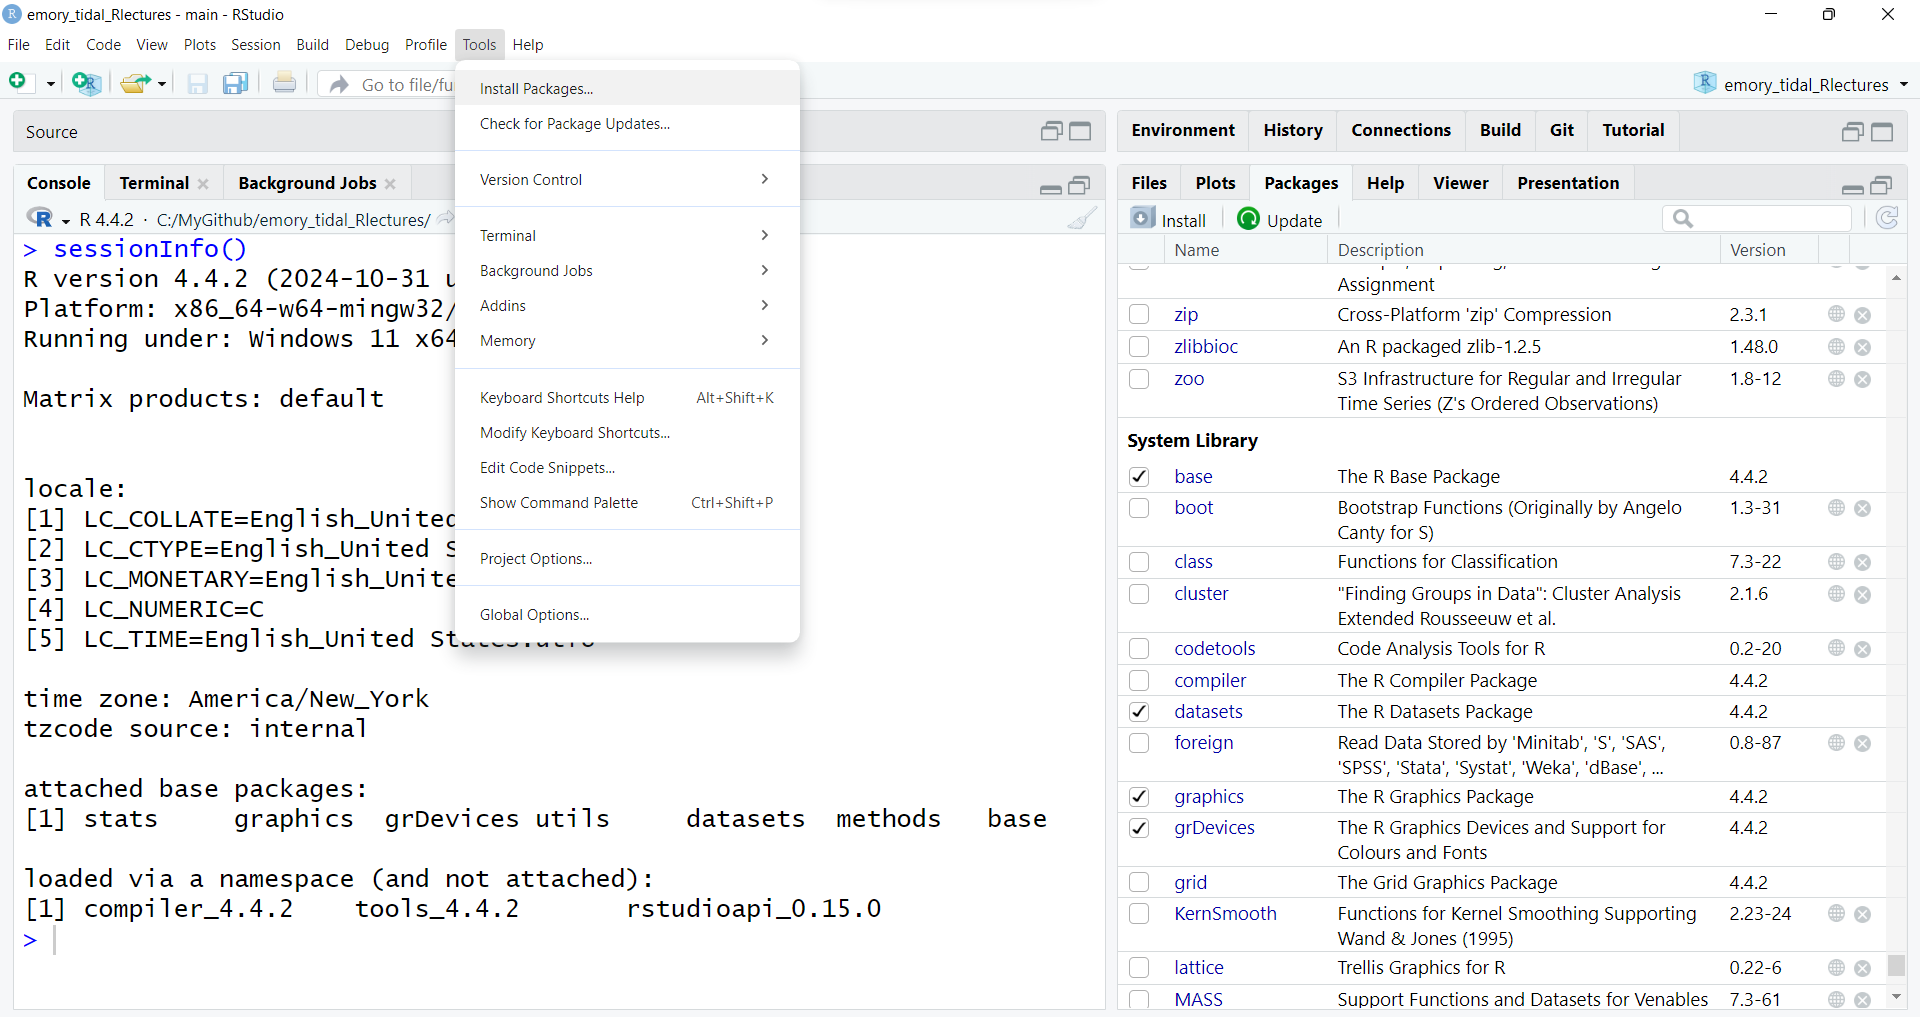Click the Print document icon
1920x1017 pixels.
pyautogui.click(x=284, y=83)
